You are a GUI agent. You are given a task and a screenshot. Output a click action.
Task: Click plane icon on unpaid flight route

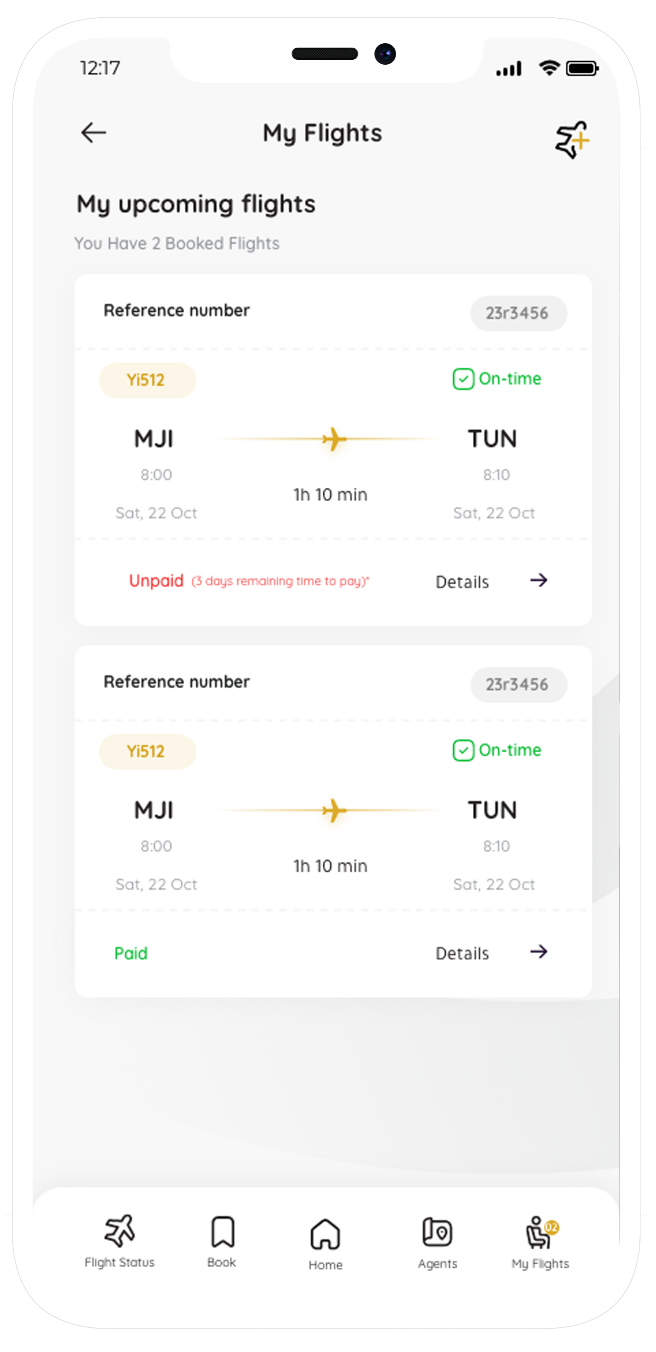click(334, 439)
